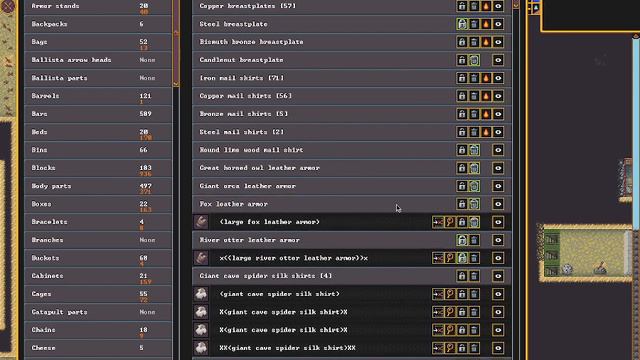640x360 pixels.
Task: Melt the Bismuth bronze breastplate
Action: 486,42
